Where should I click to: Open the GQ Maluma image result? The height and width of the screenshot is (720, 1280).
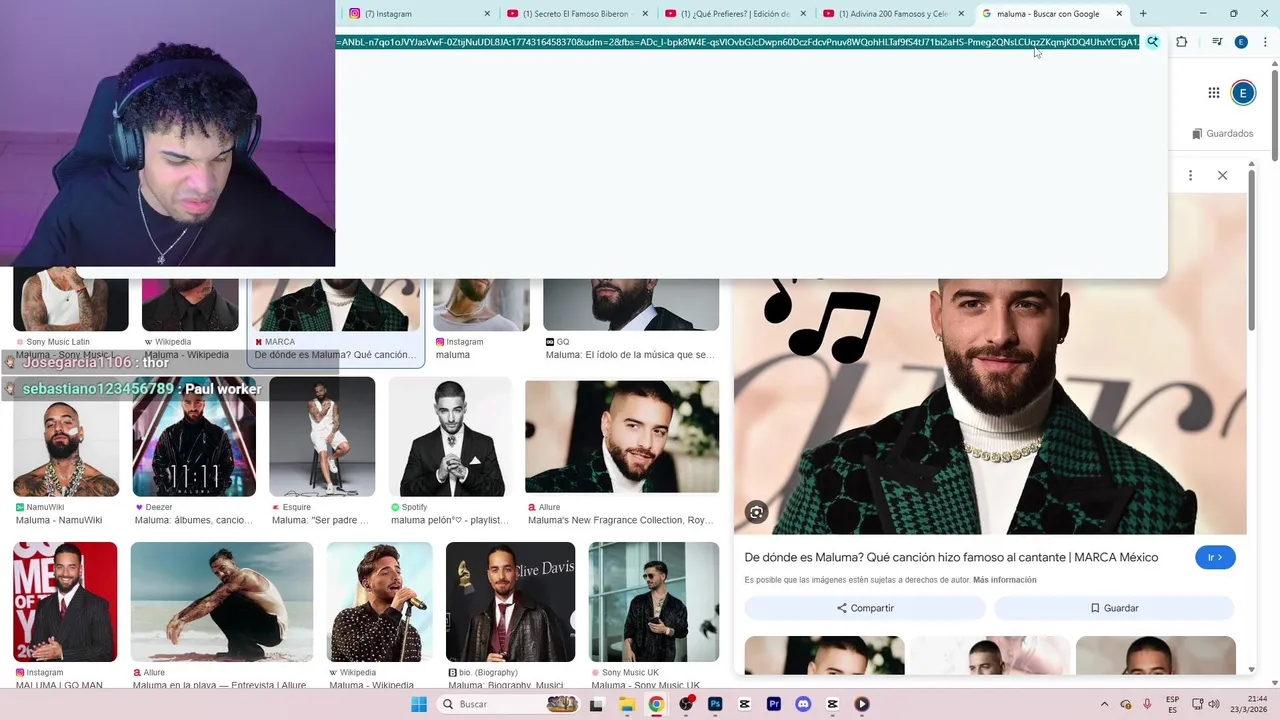pos(631,305)
